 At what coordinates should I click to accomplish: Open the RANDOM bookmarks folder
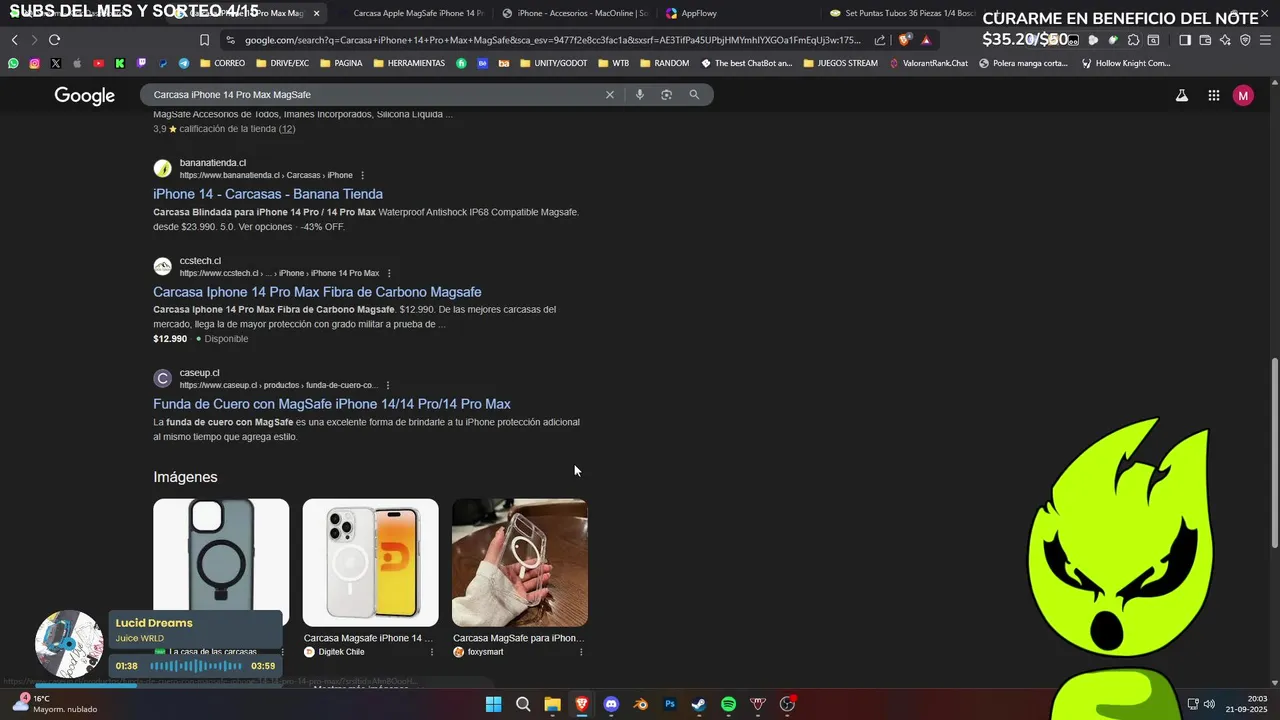click(665, 63)
